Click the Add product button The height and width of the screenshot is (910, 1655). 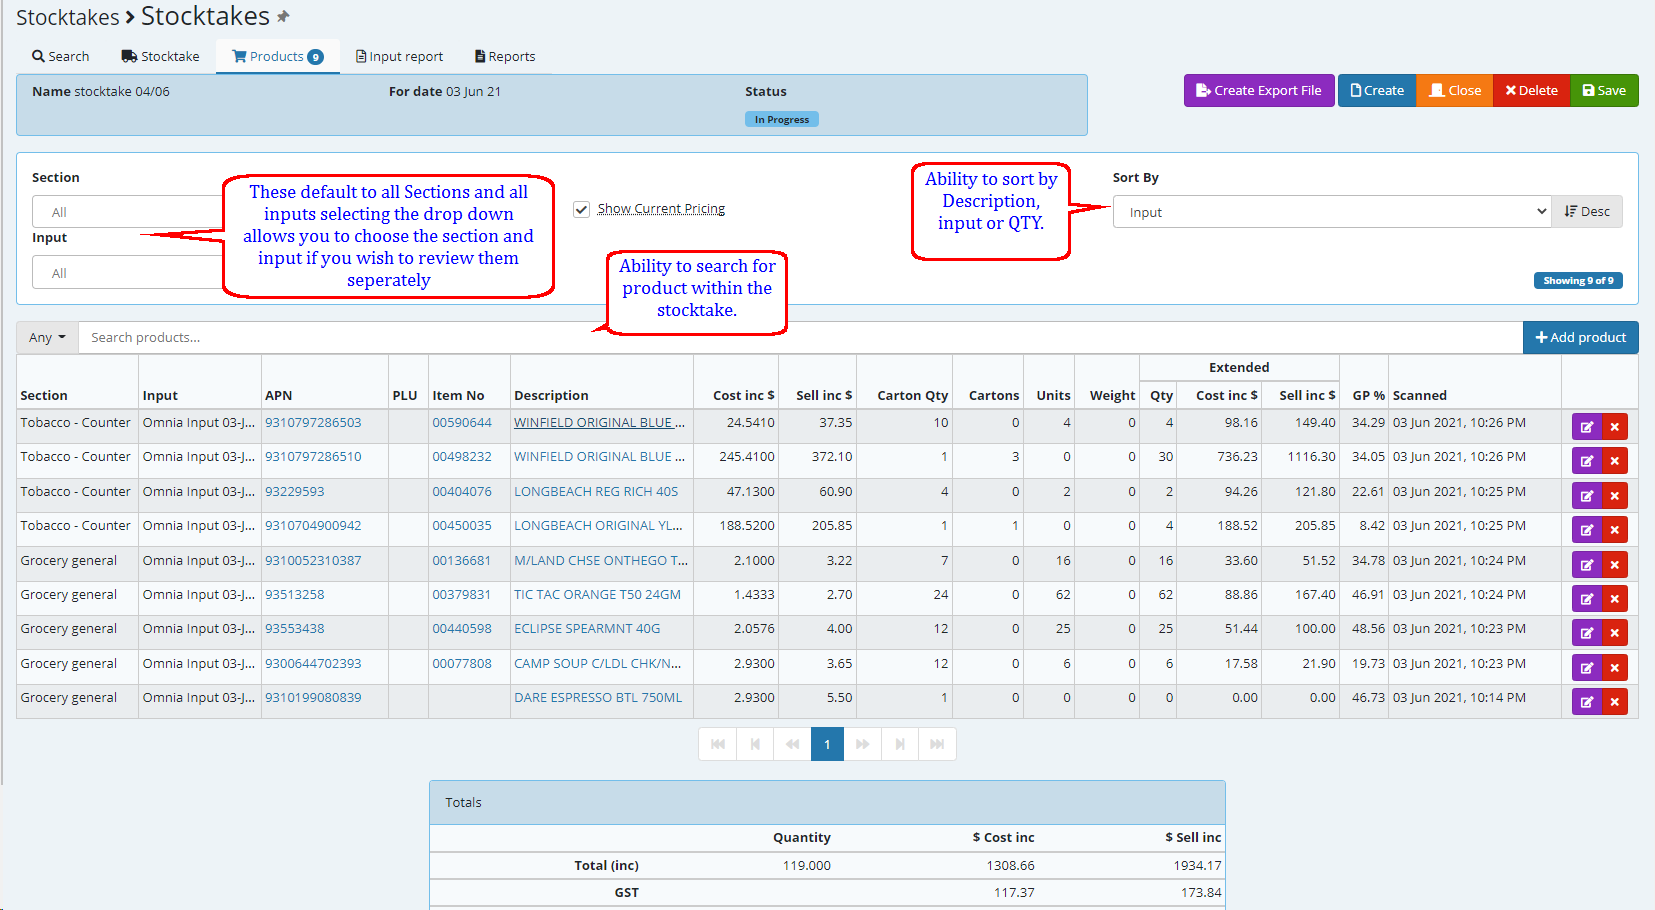pyautogui.click(x=1580, y=338)
